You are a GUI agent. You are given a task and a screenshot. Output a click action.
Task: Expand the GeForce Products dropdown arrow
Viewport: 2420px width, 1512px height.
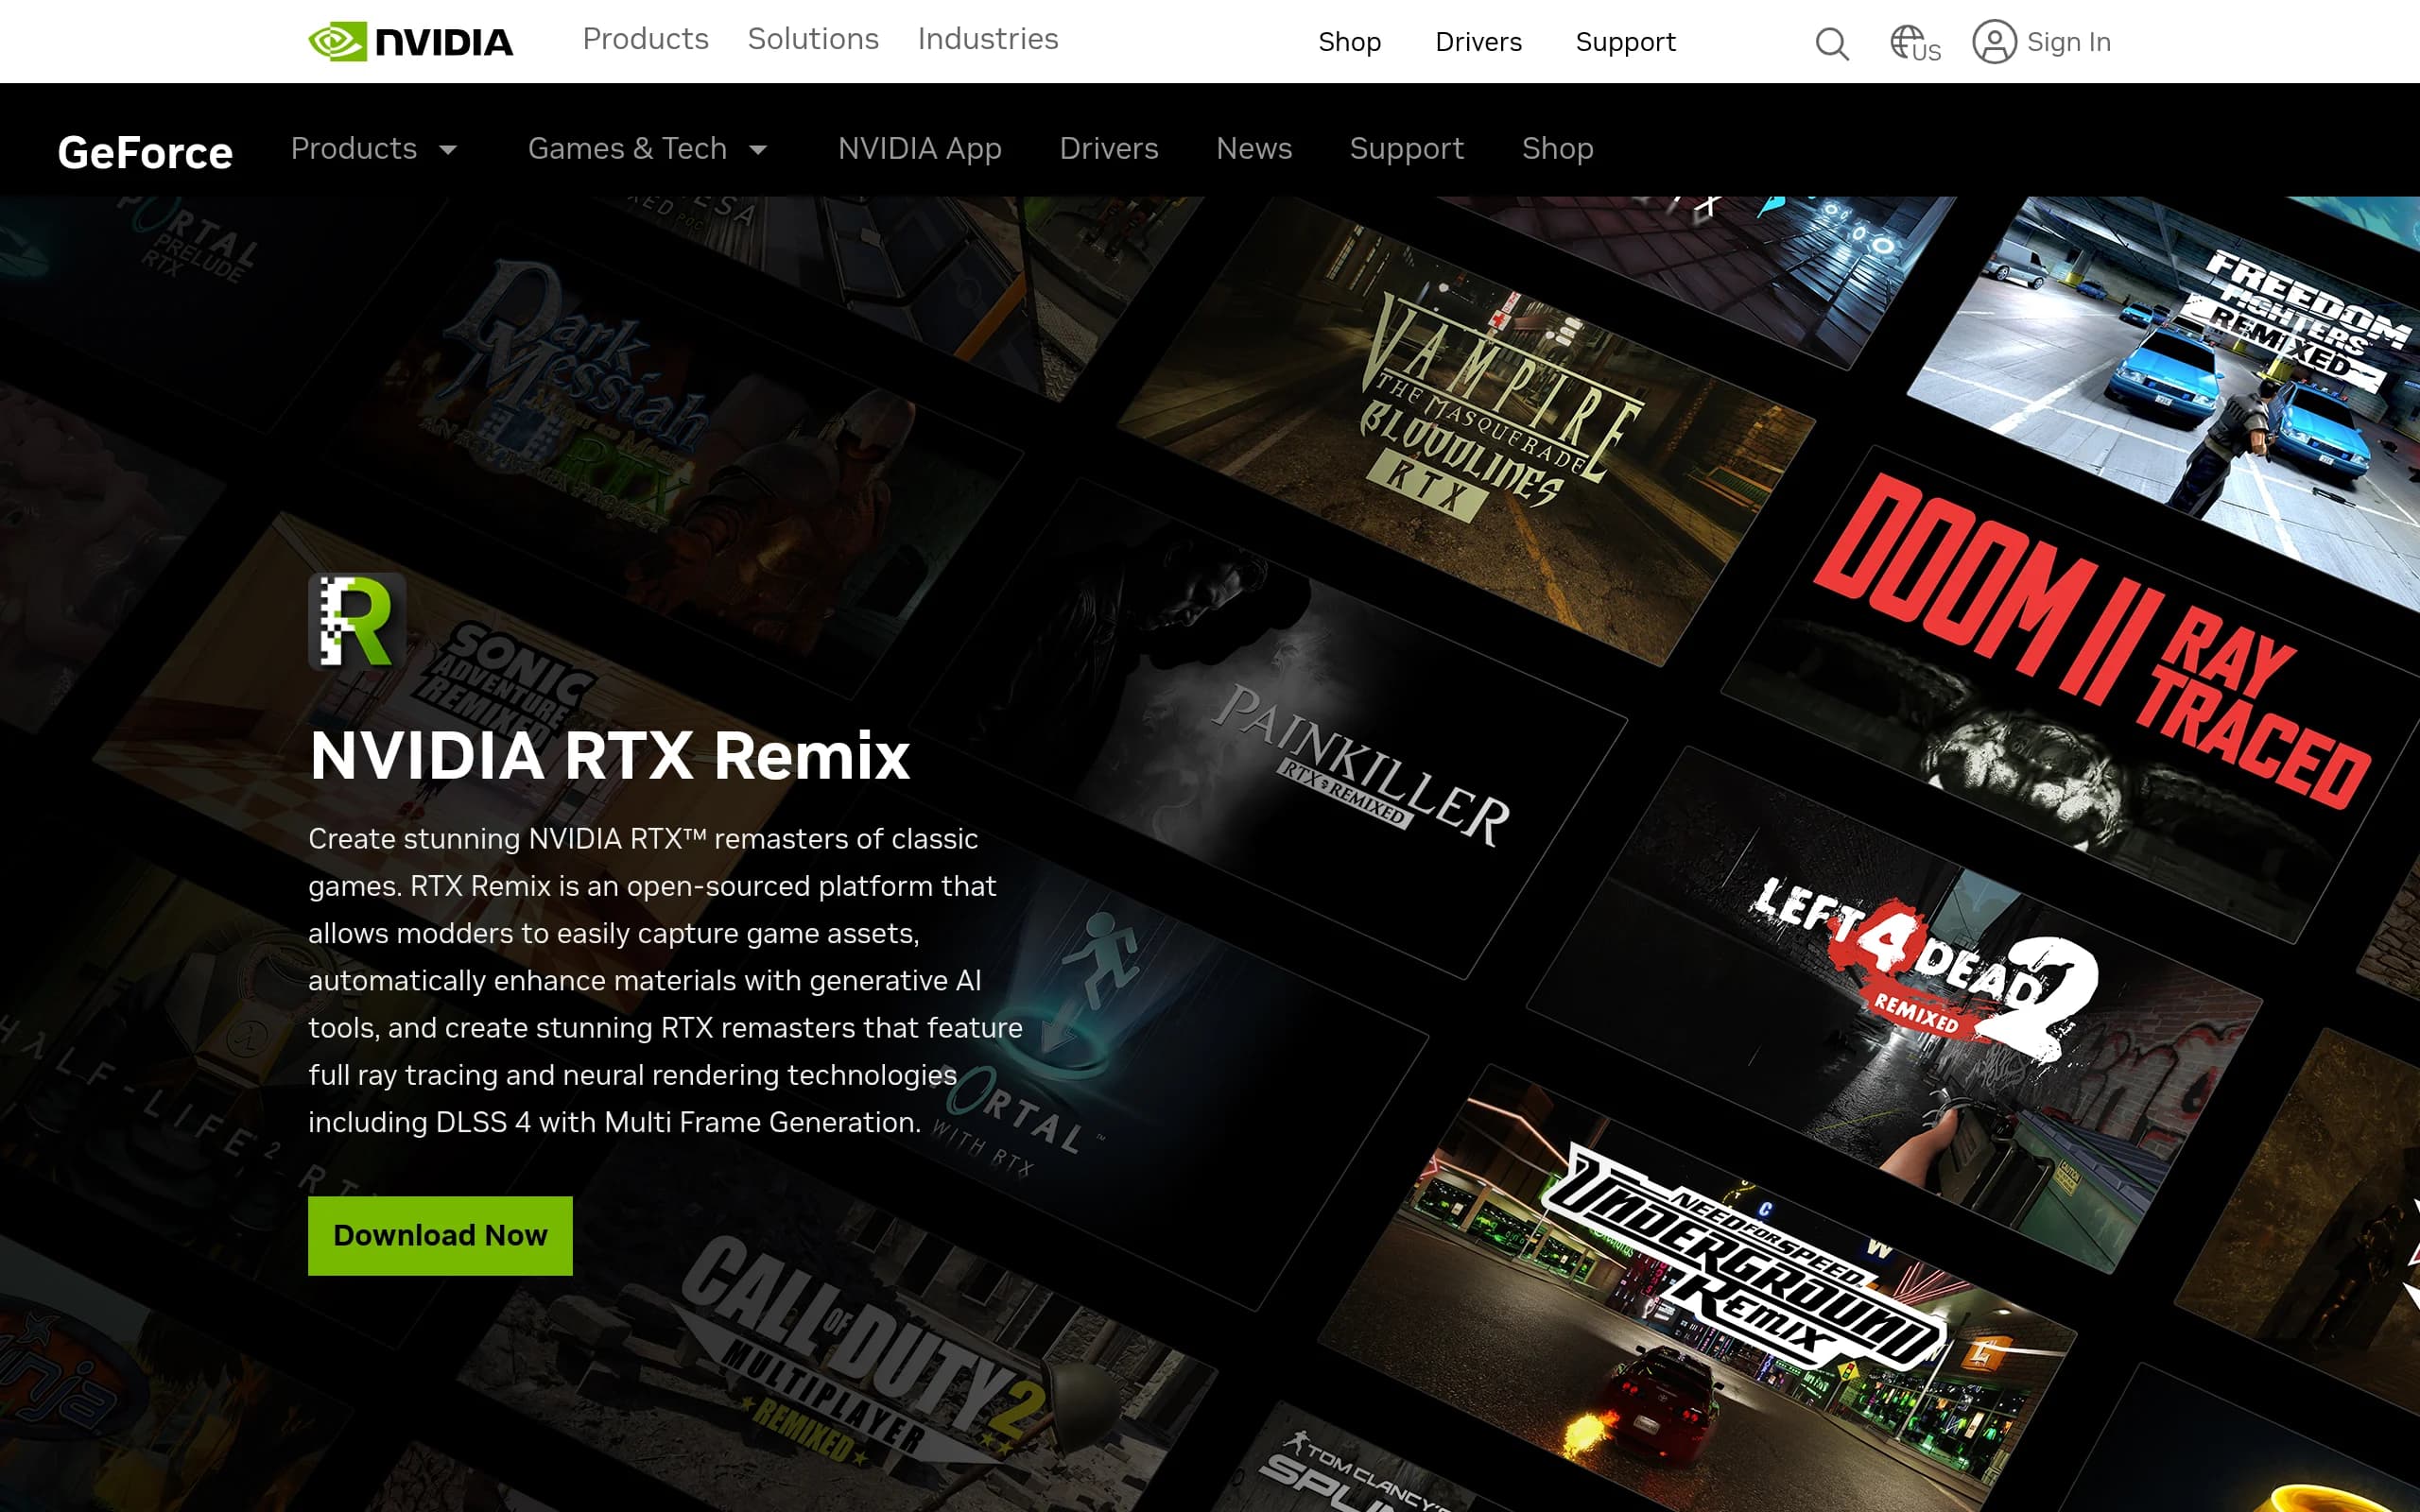coord(448,150)
